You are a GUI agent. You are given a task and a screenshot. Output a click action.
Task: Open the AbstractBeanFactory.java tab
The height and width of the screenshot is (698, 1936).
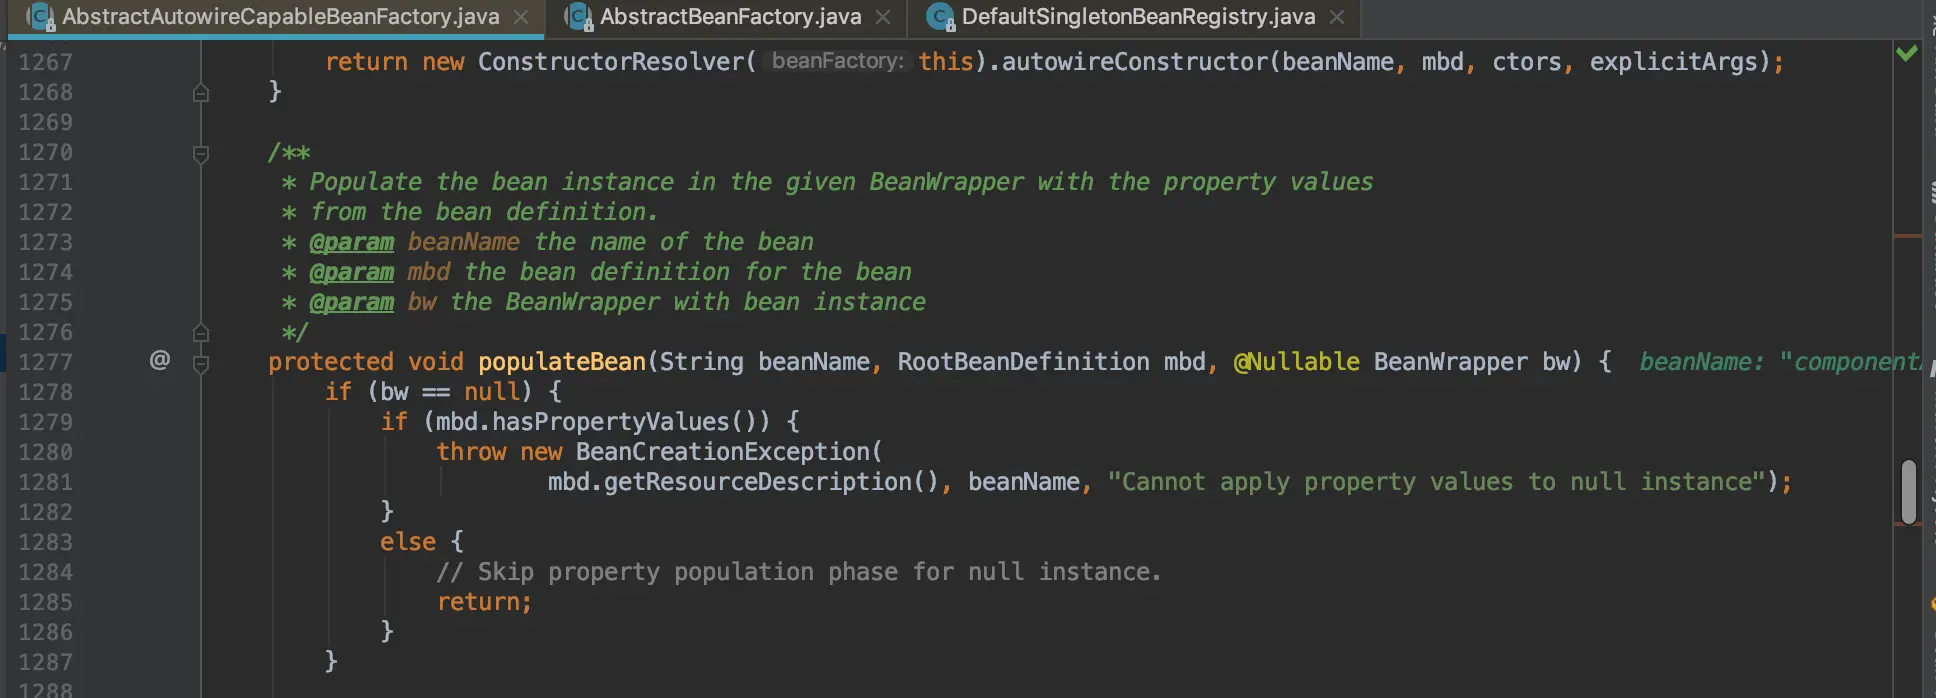[730, 17]
